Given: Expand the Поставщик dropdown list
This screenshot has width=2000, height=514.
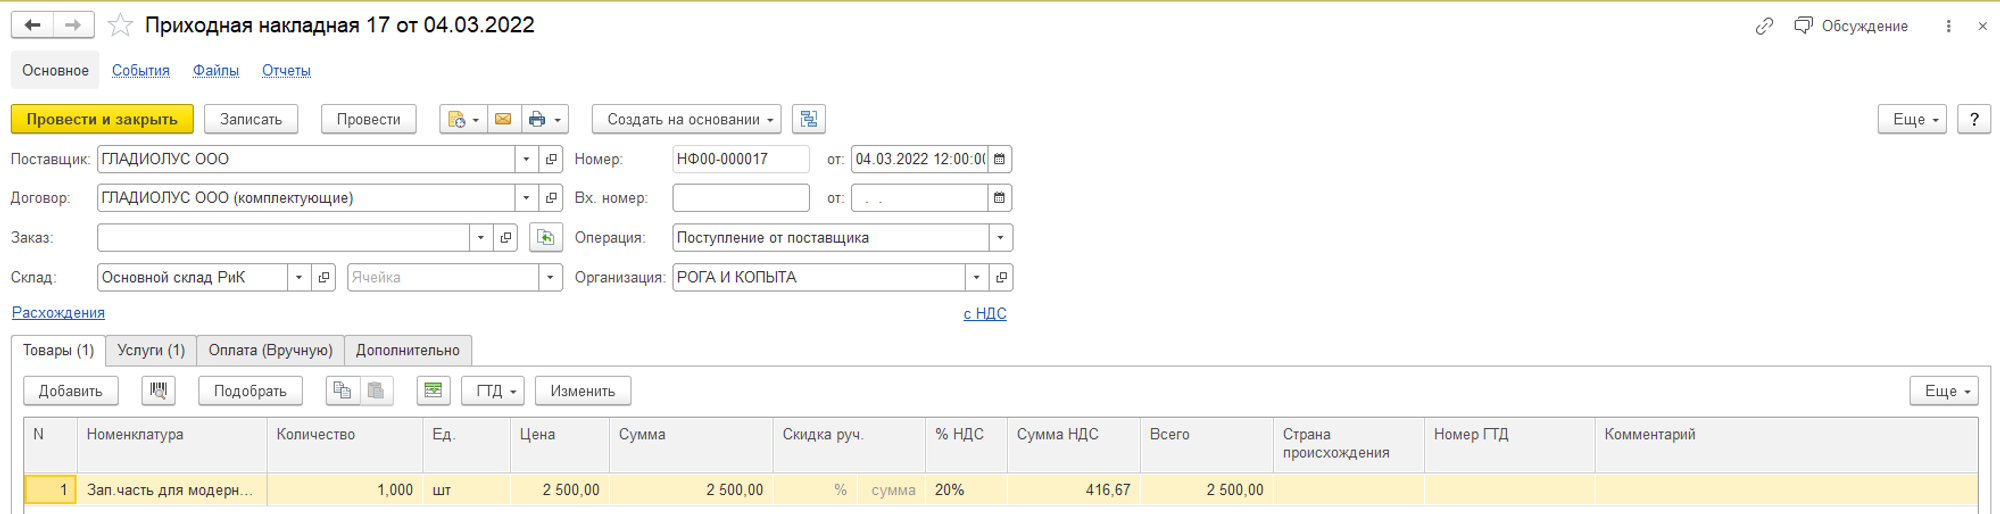Looking at the screenshot, I should coord(526,159).
